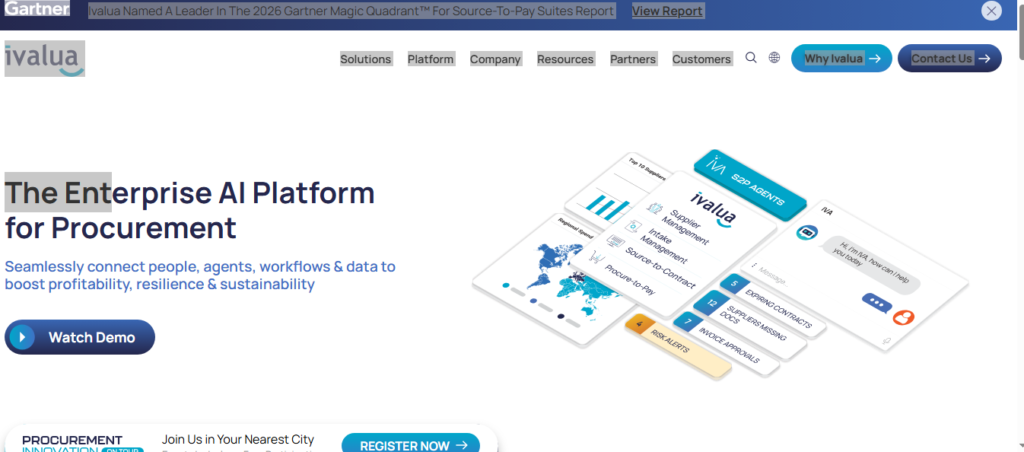Open the Customers menu
The image size is (1024, 452).
tap(701, 59)
